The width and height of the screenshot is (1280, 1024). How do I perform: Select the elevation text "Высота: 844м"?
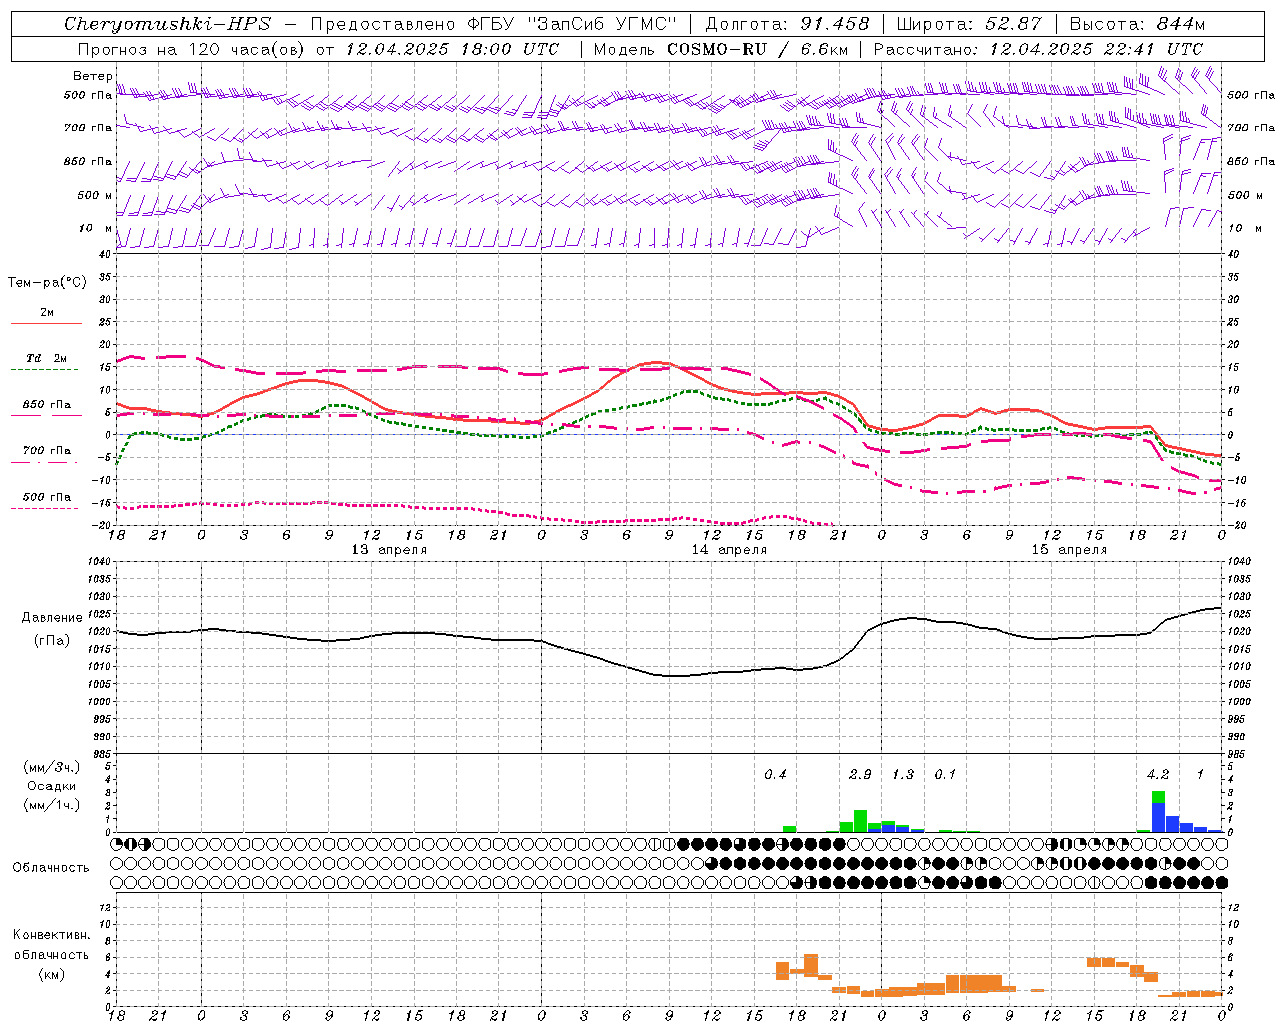tap(1138, 24)
